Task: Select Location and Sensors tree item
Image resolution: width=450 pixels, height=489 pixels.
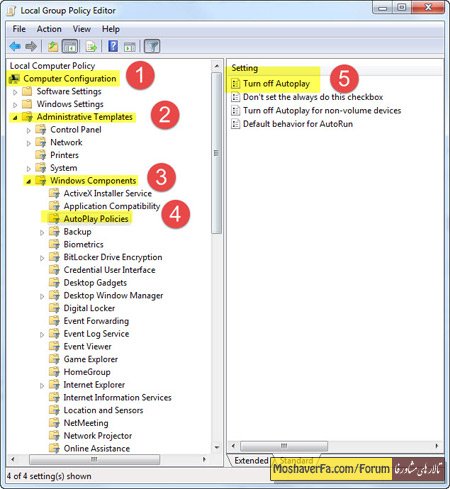Action: pyautogui.click(x=103, y=410)
